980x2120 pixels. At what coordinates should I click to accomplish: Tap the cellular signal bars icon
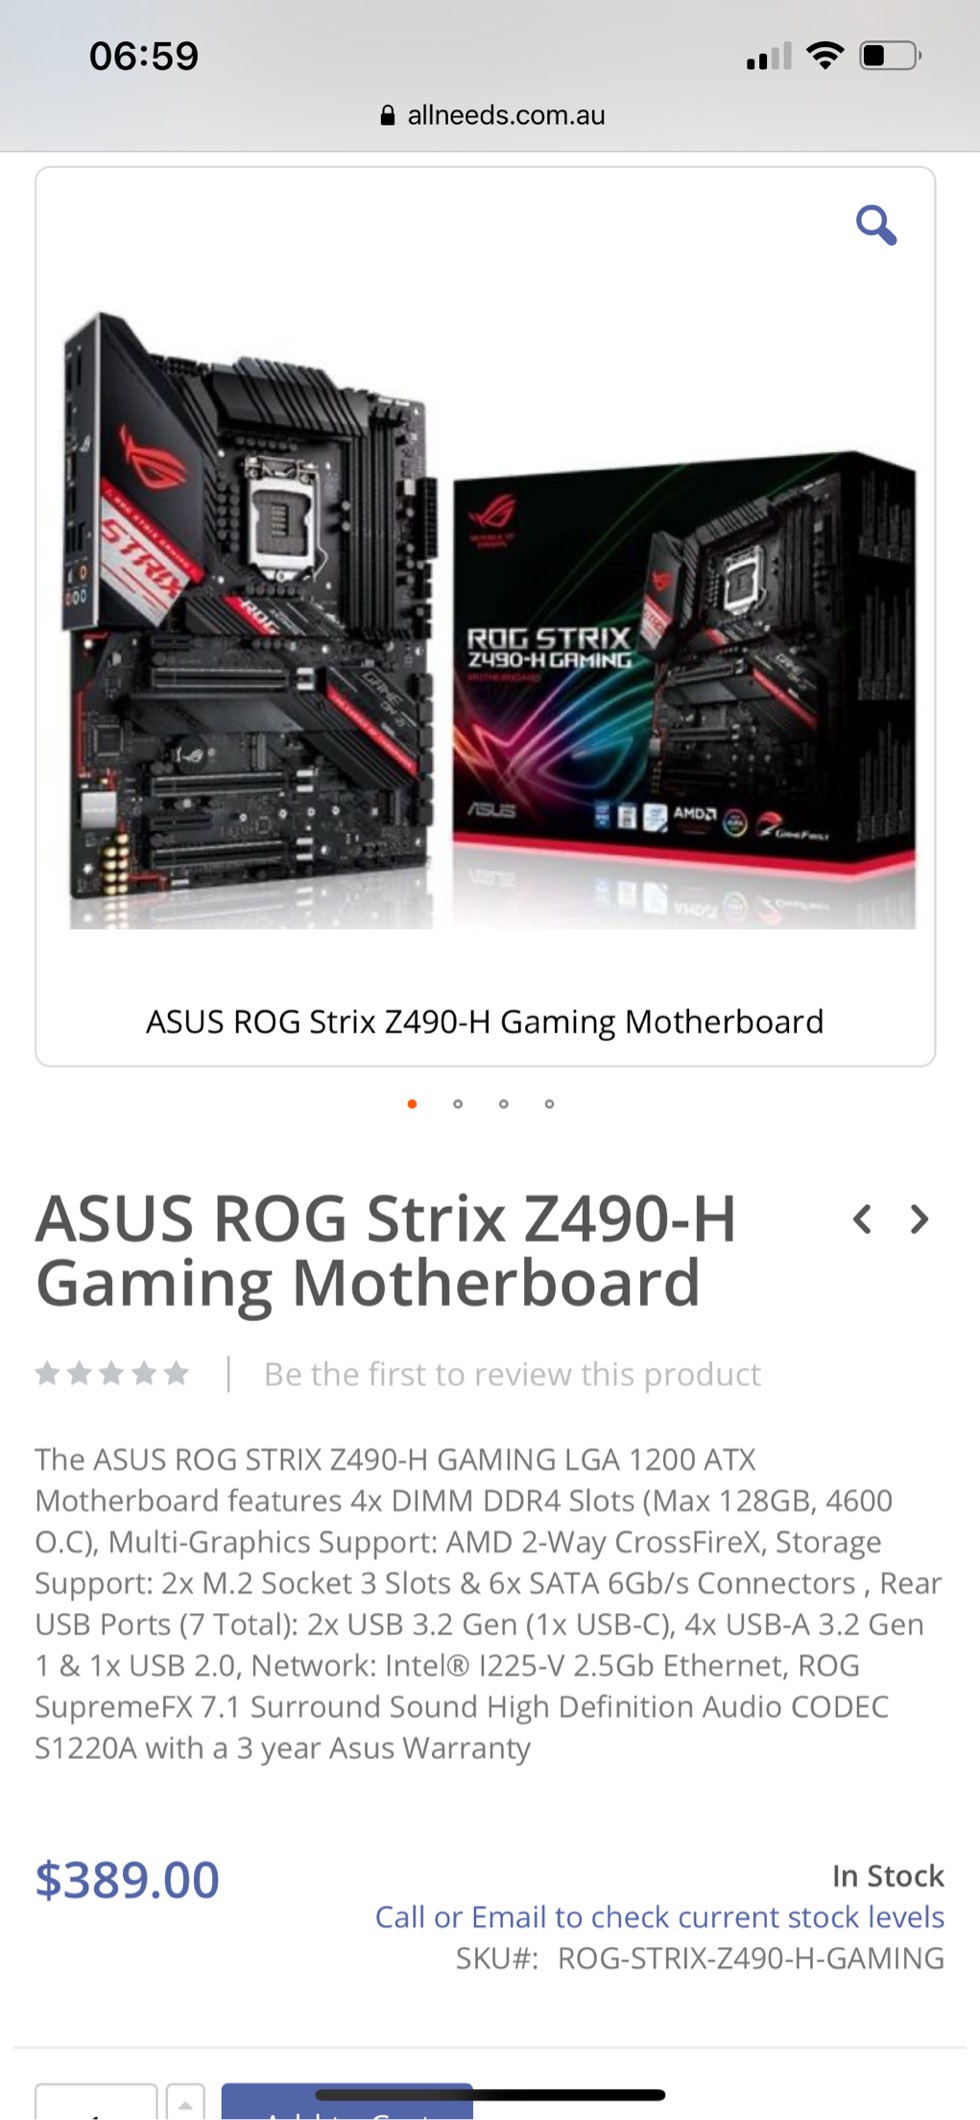pos(768,57)
